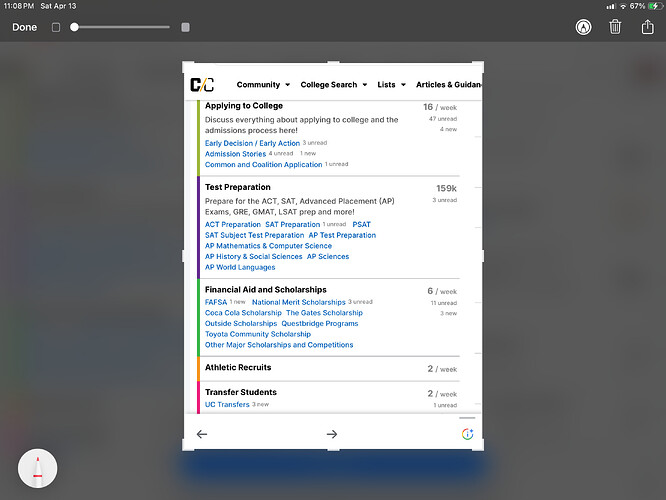Screen dimensions: 666x500
Task: Adjust the opacity slider knob
Action: (74, 27)
